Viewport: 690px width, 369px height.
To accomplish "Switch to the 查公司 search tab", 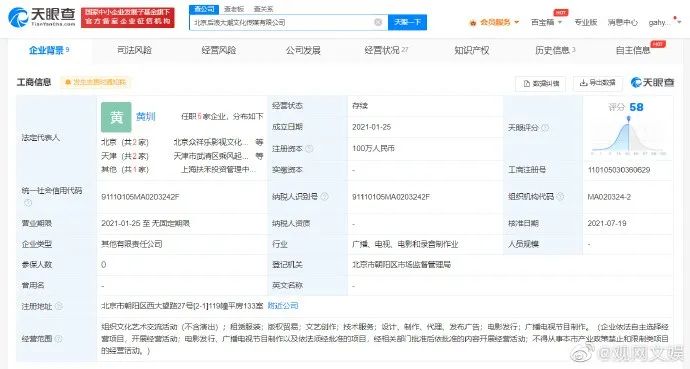I will pos(204,9).
